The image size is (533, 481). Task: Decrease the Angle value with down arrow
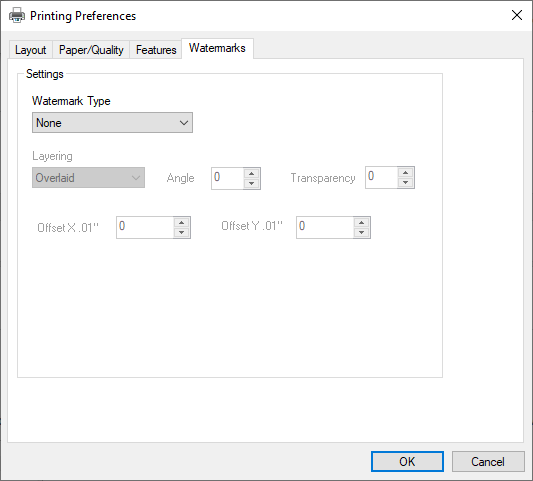(x=252, y=183)
